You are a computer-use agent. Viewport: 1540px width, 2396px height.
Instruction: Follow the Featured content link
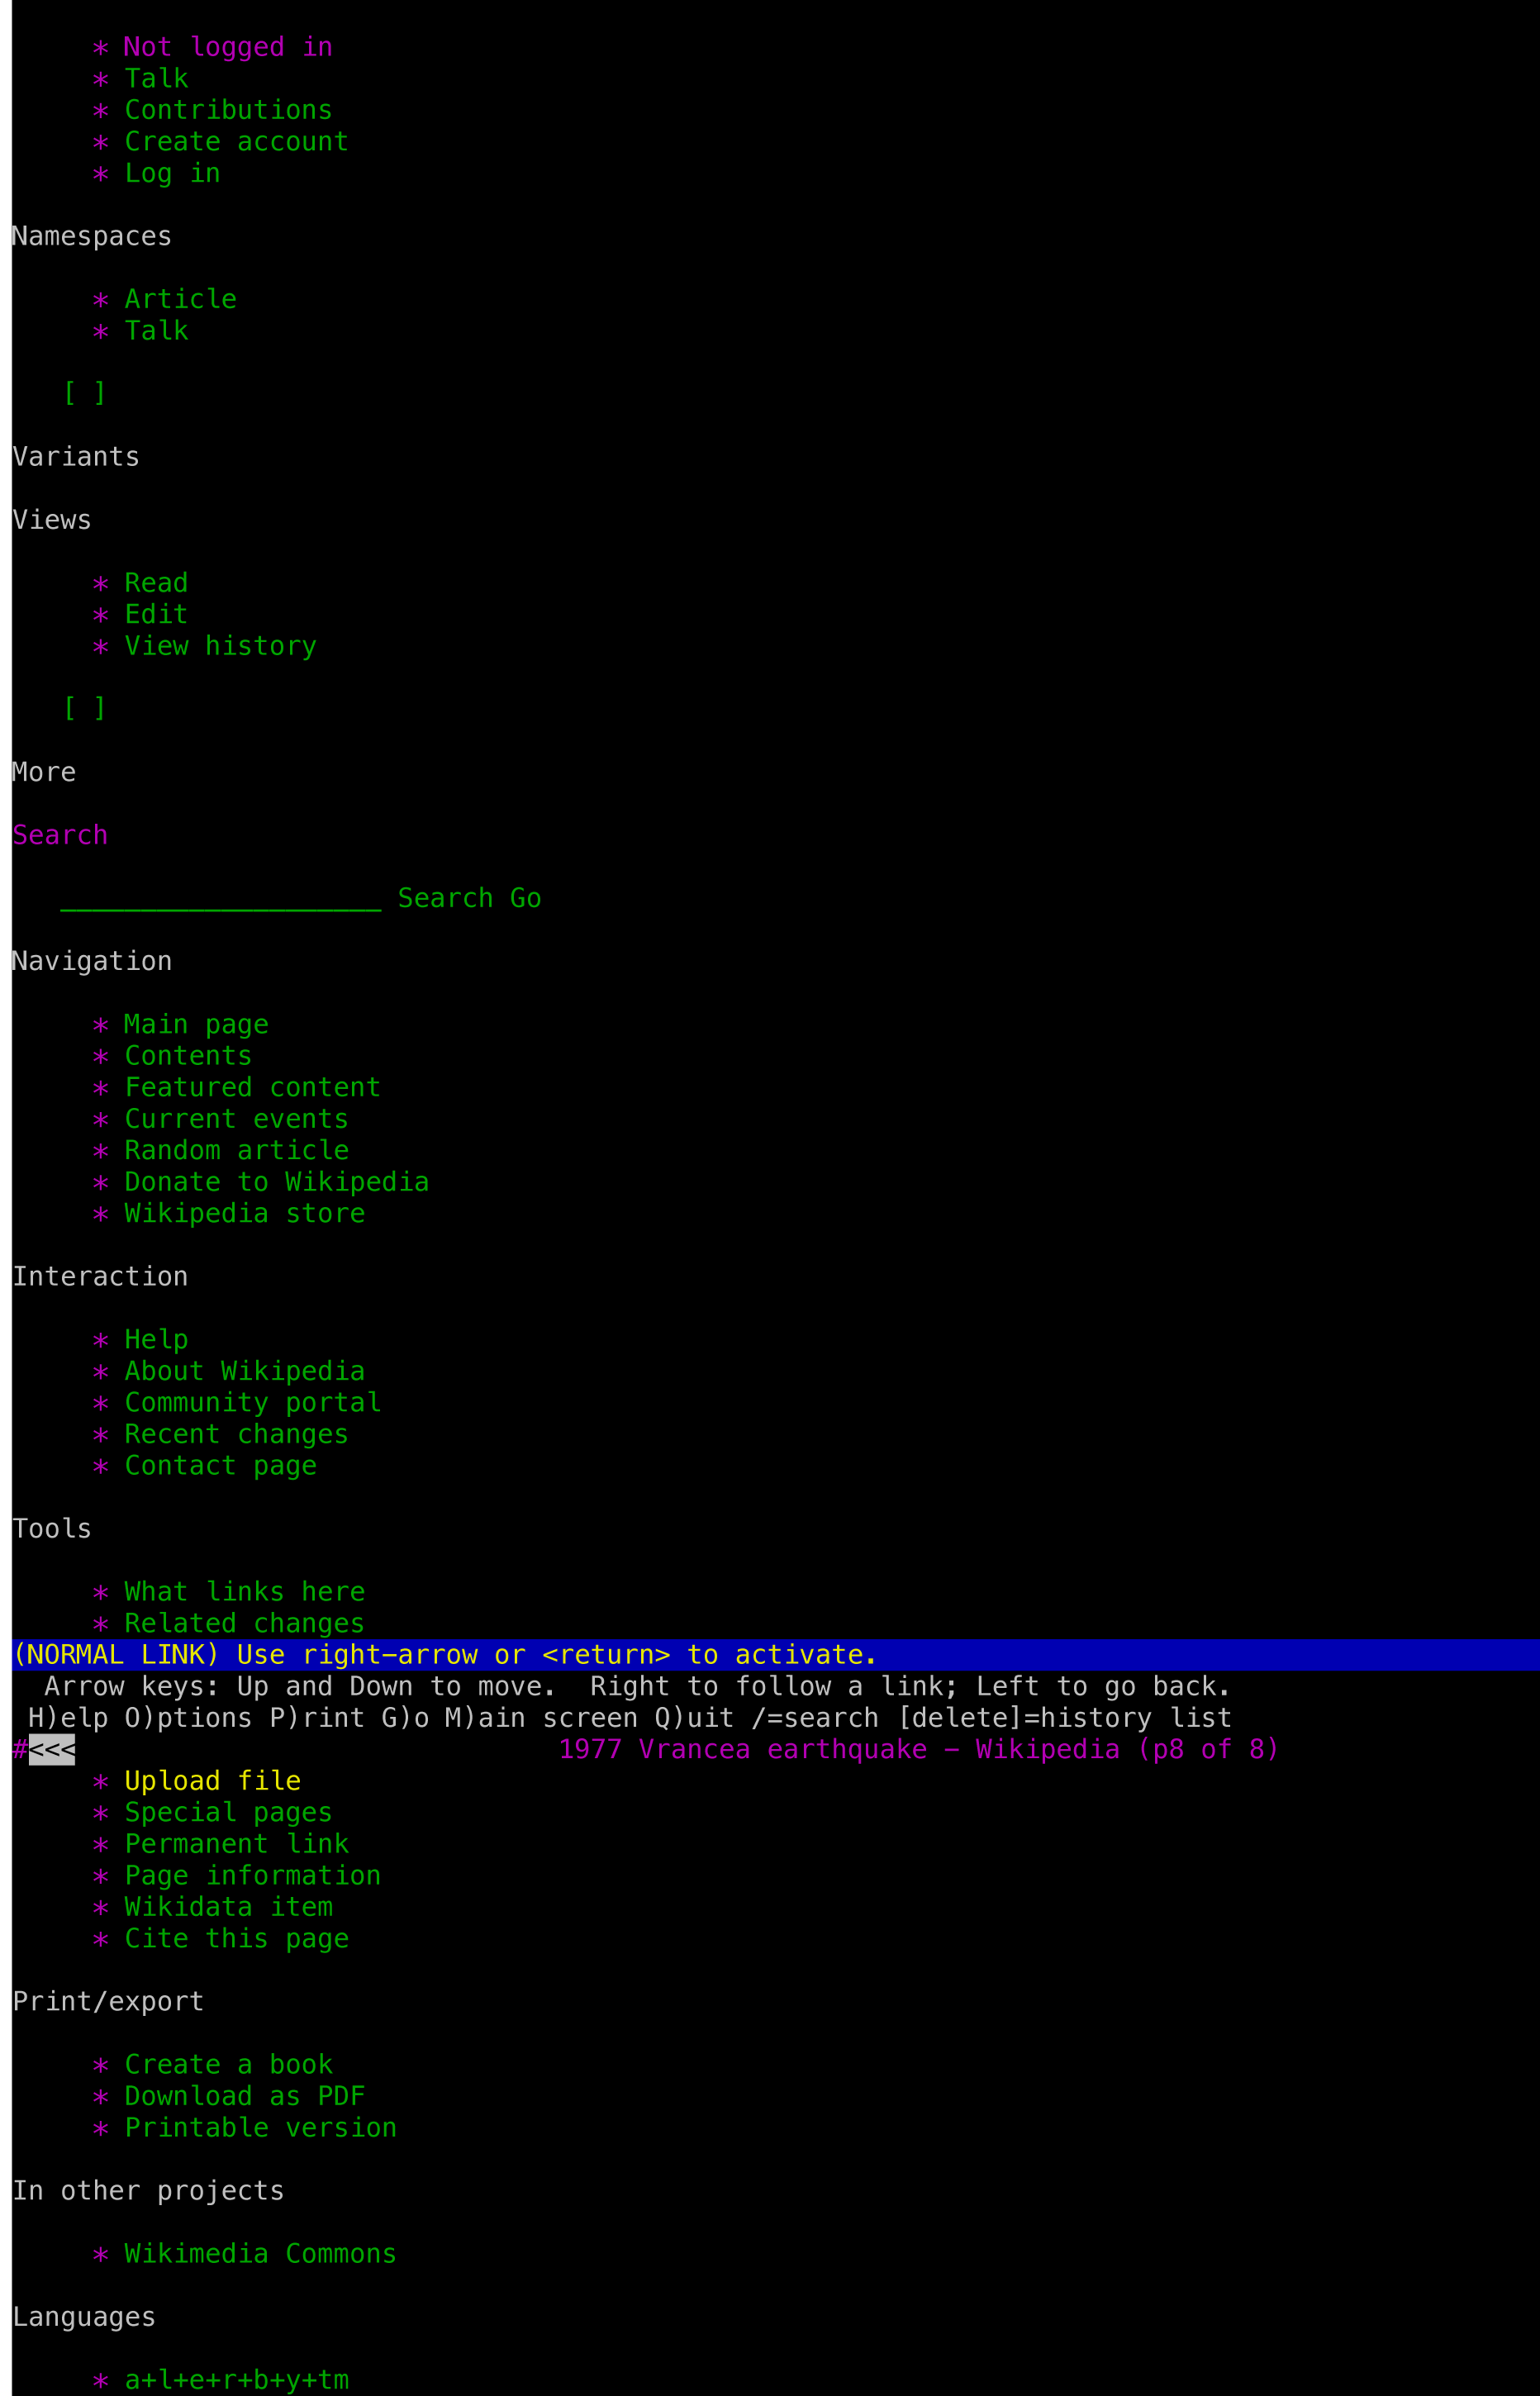252,1087
